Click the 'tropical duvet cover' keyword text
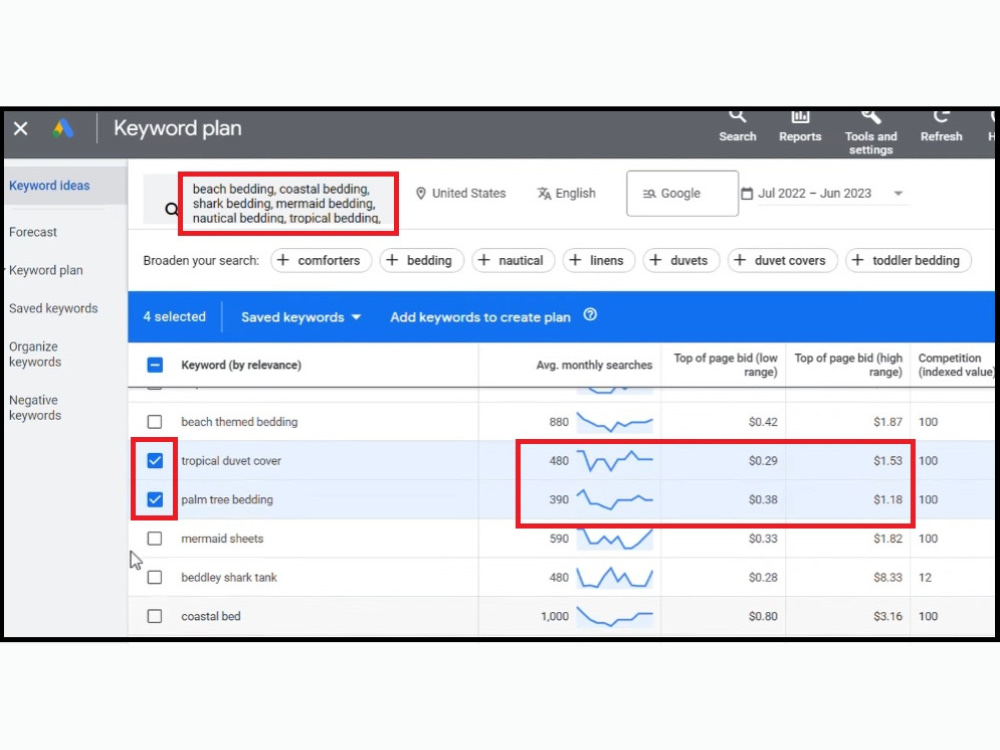 tap(231, 460)
